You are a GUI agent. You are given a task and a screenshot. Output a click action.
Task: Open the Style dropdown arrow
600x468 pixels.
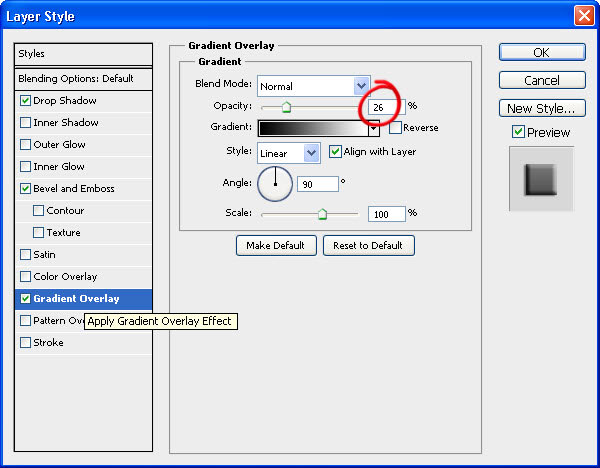[312, 153]
